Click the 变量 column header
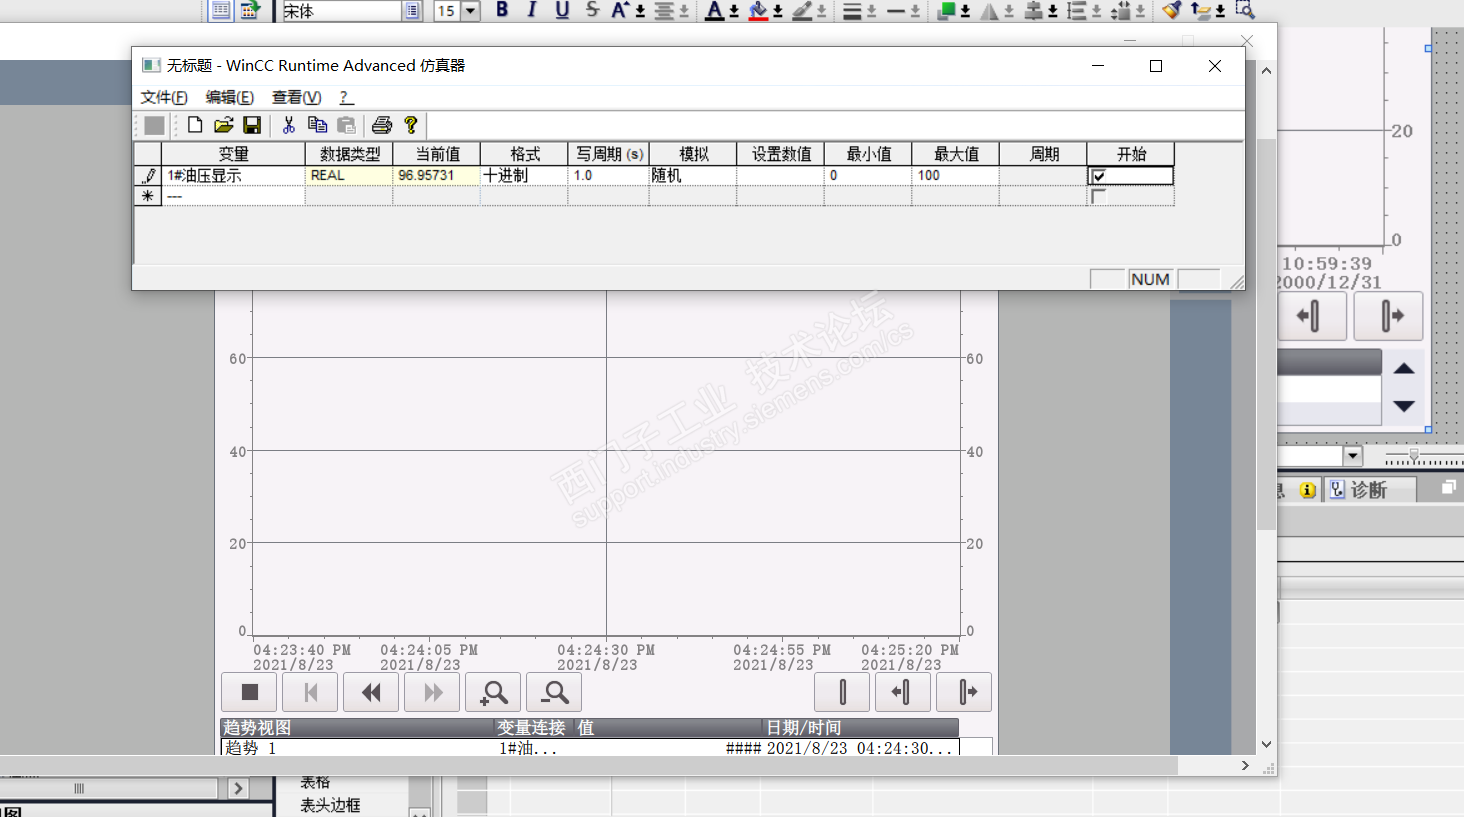 233,154
